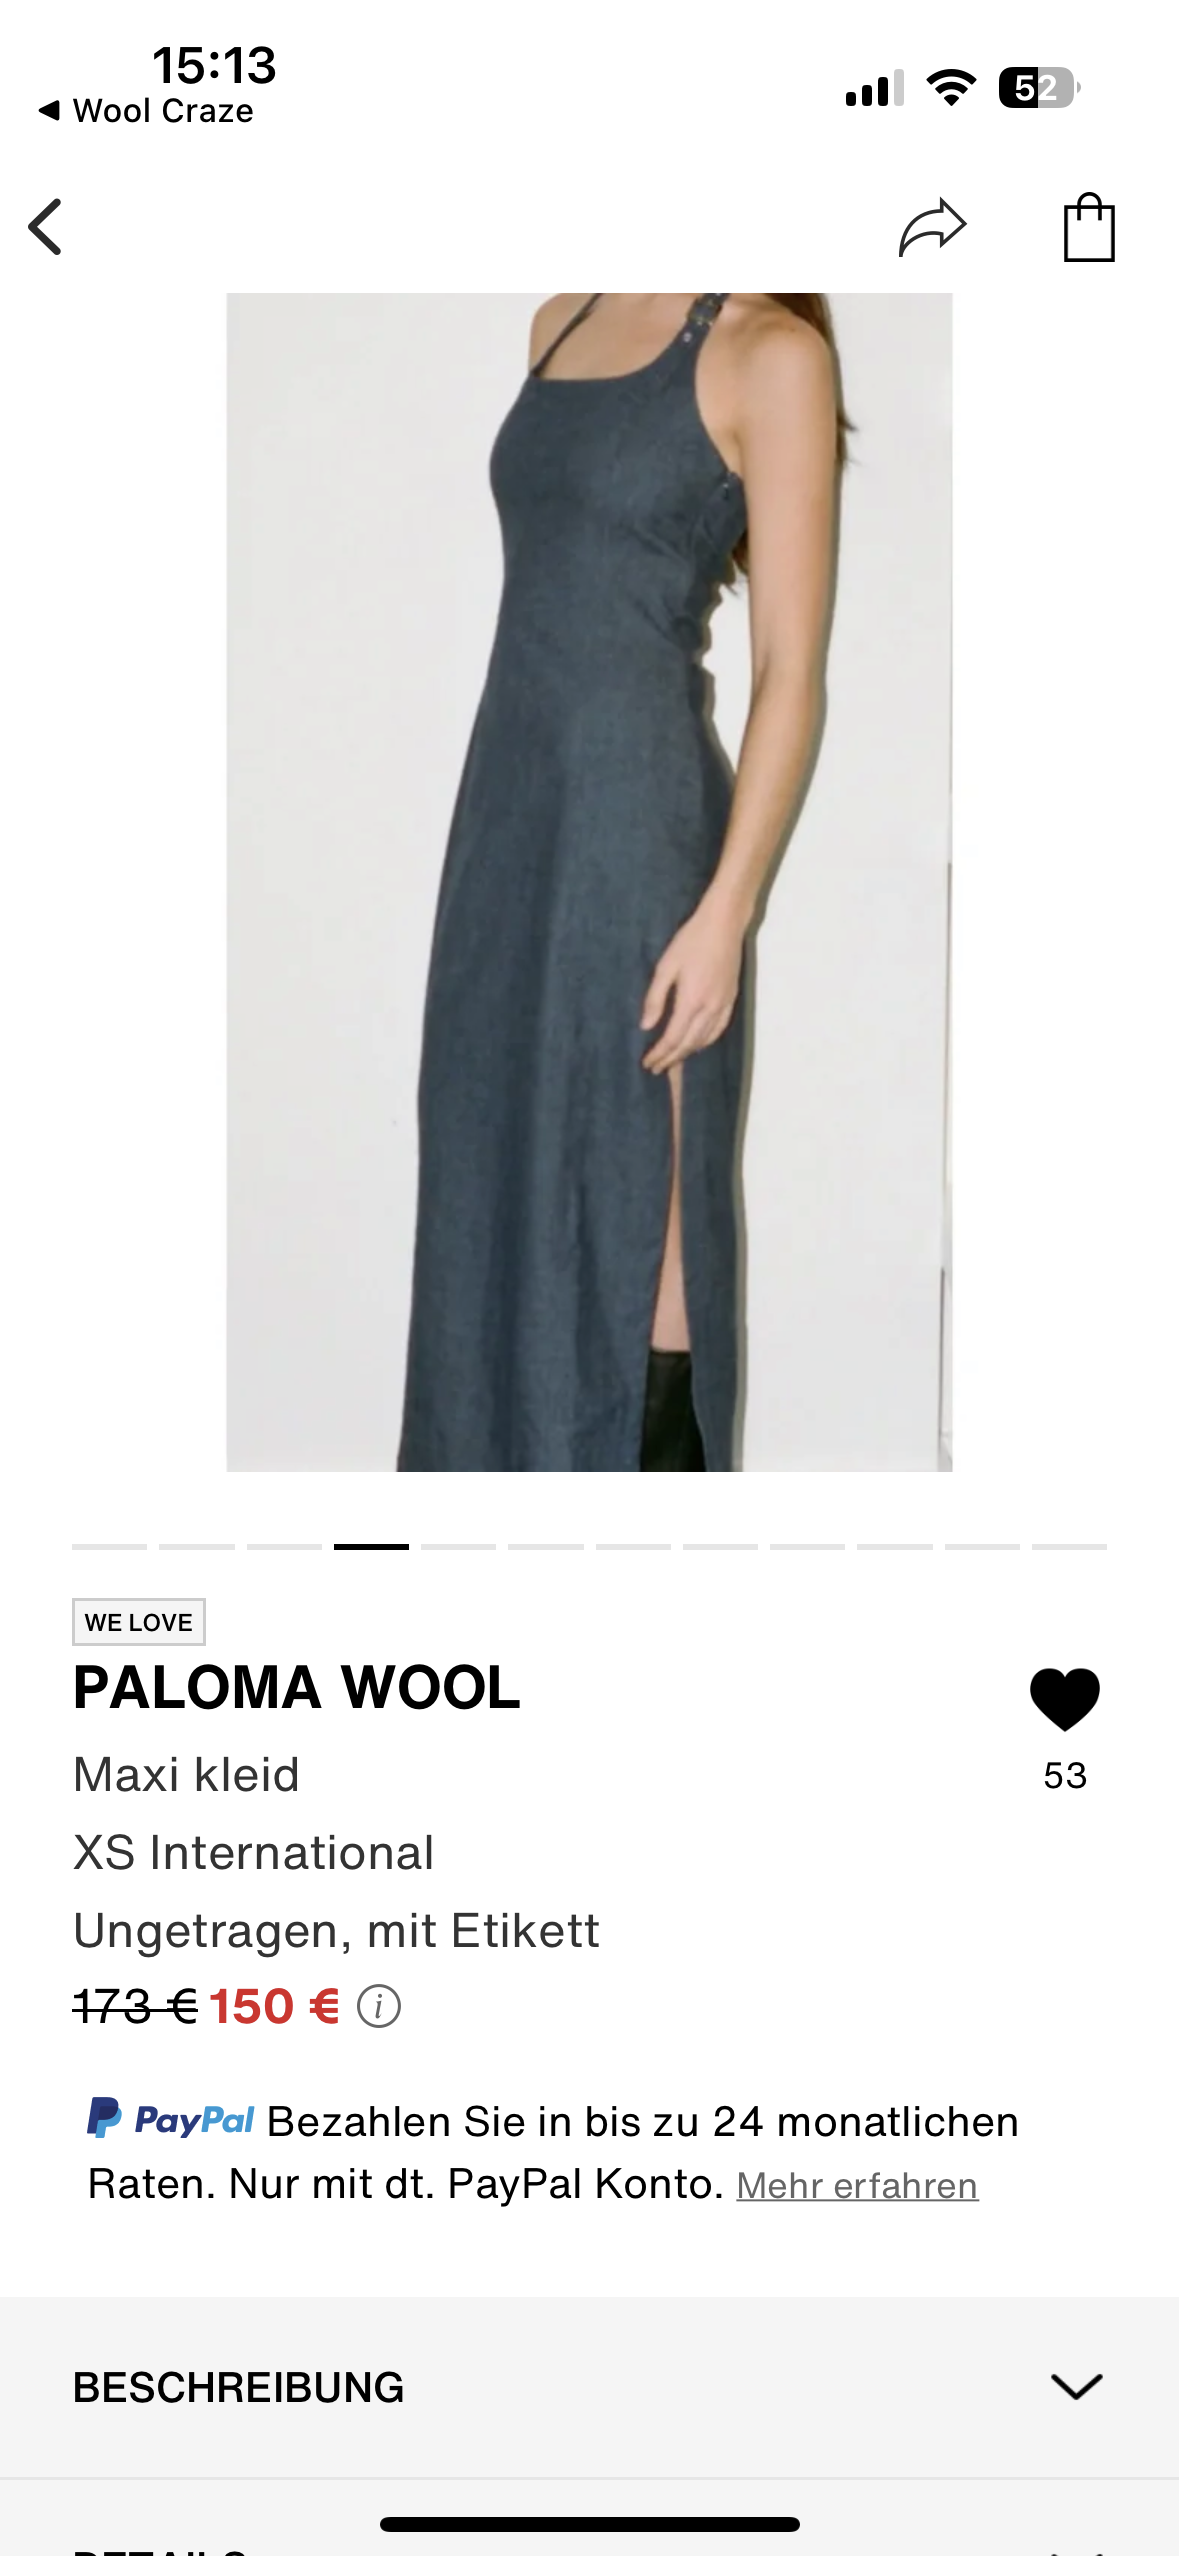Open Mehr erfahren PayPal link

pos(857,2185)
